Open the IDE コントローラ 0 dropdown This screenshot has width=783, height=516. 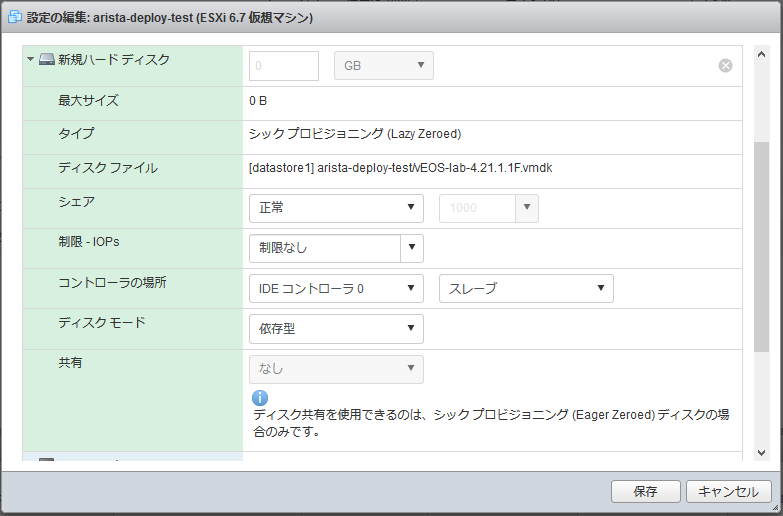[336, 288]
